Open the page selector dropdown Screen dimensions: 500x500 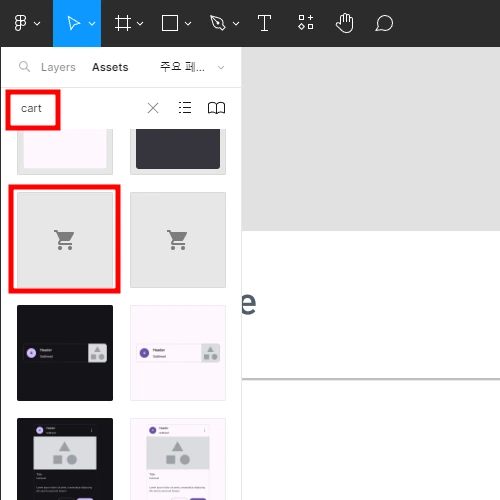[192, 67]
